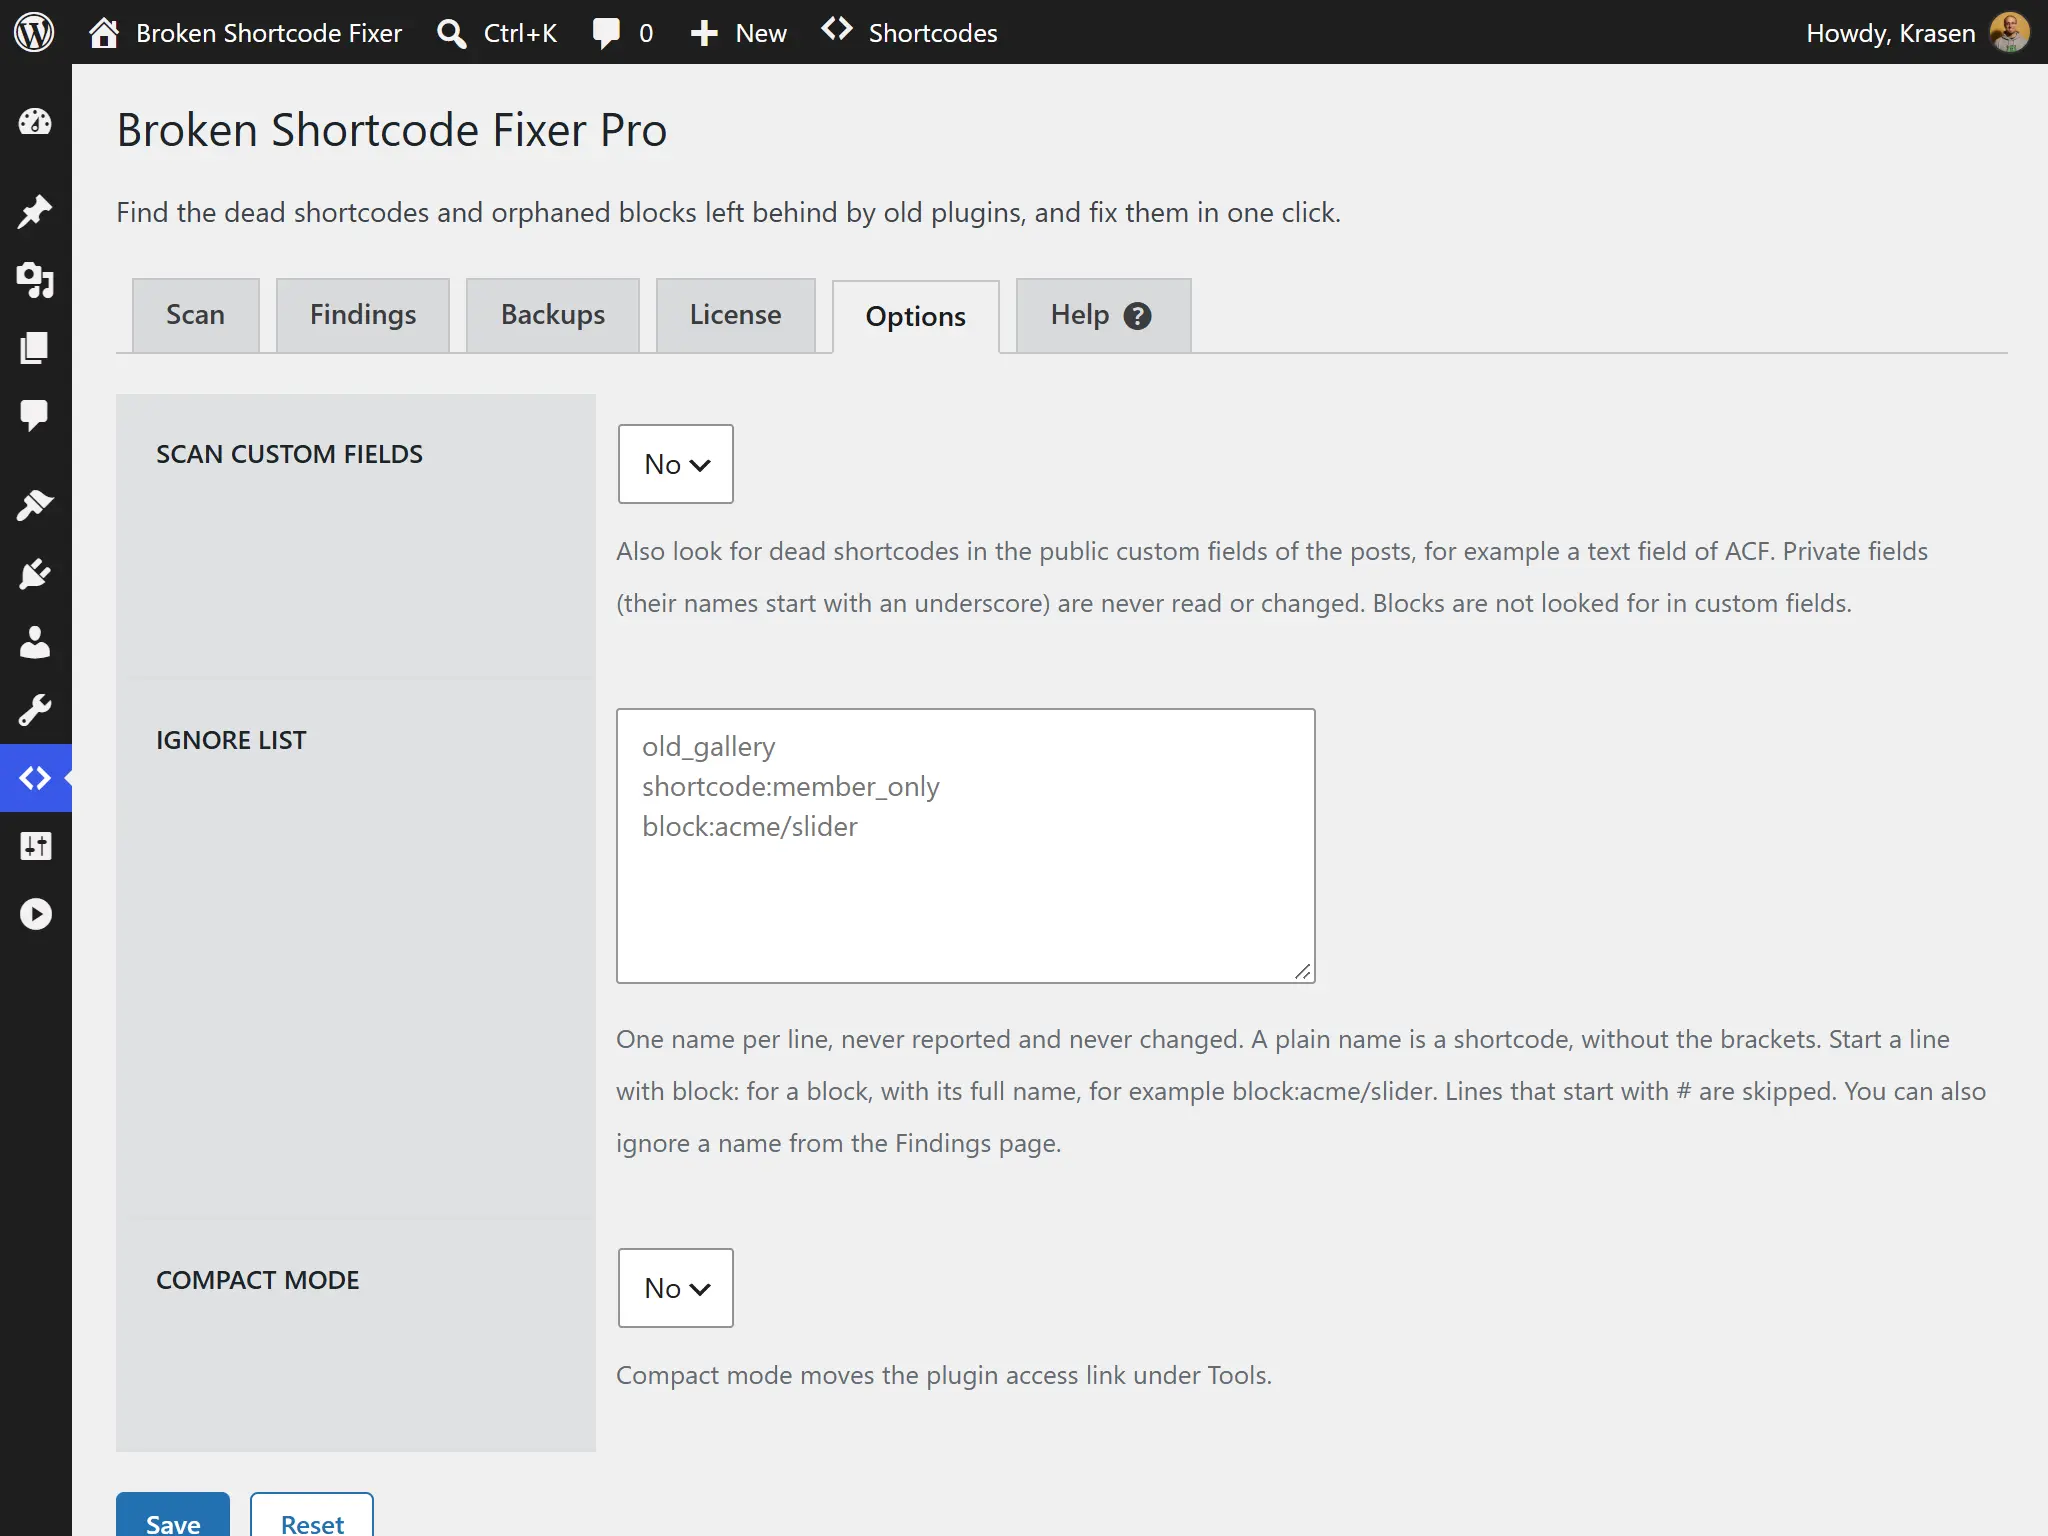Image resolution: width=2048 pixels, height=1536 pixels.
Task: Click the SCAN CUSTOM FIELDS label
Action: [289, 454]
